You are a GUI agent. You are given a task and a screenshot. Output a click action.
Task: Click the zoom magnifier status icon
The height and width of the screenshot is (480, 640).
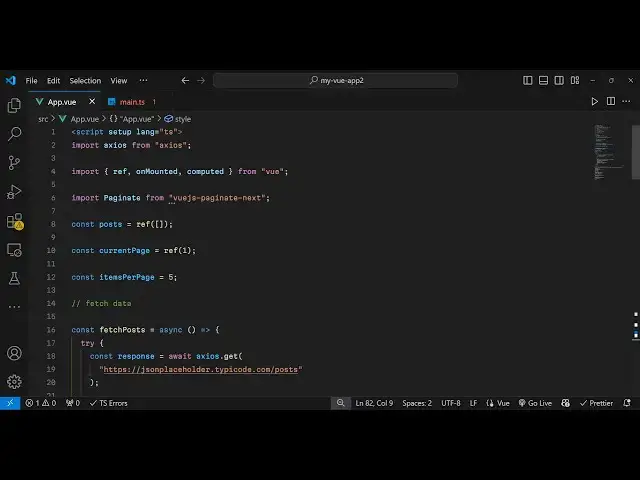point(340,403)
